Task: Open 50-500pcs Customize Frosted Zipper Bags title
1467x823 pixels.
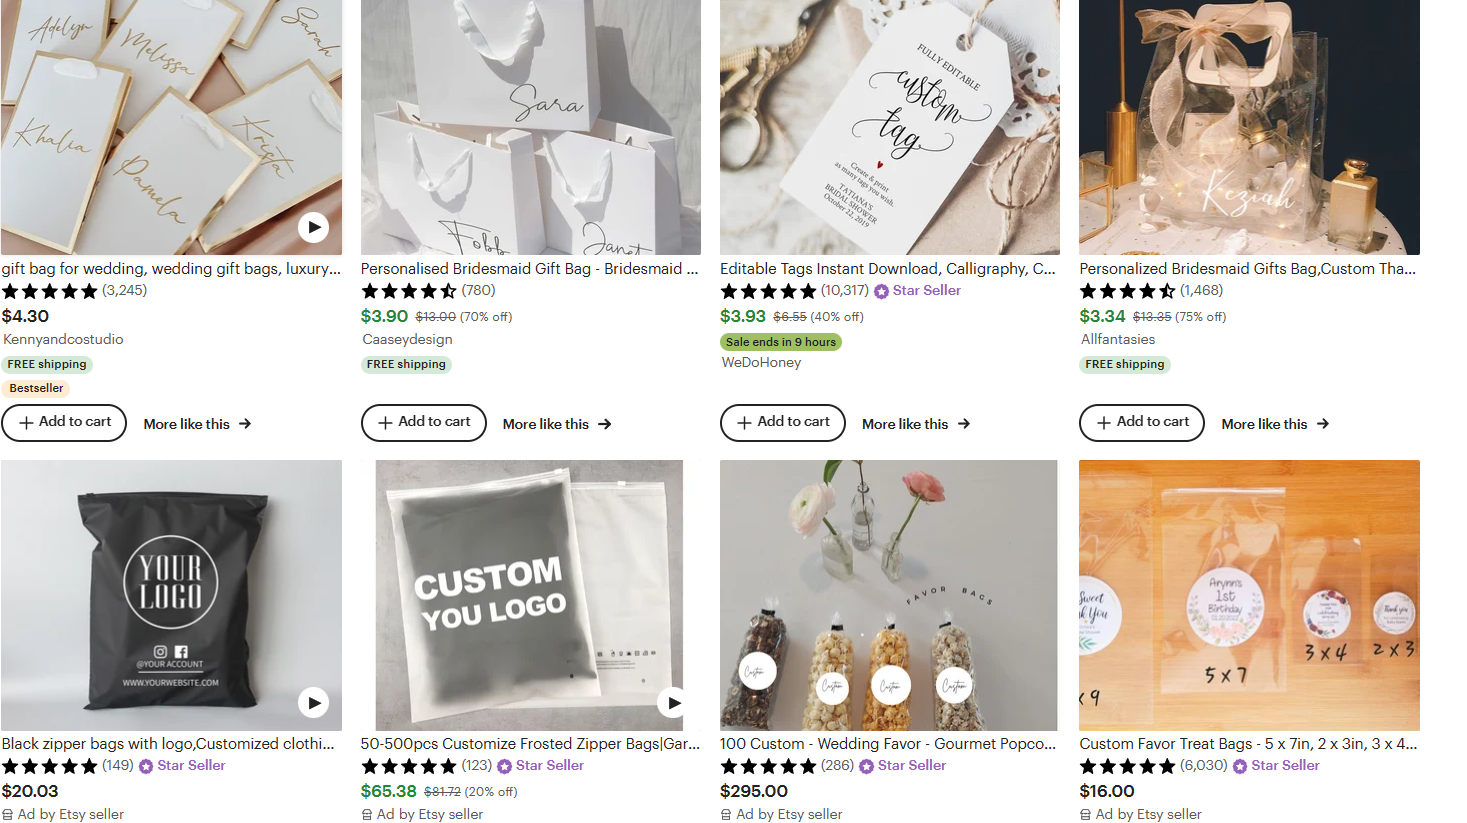Action: point(530,744)
